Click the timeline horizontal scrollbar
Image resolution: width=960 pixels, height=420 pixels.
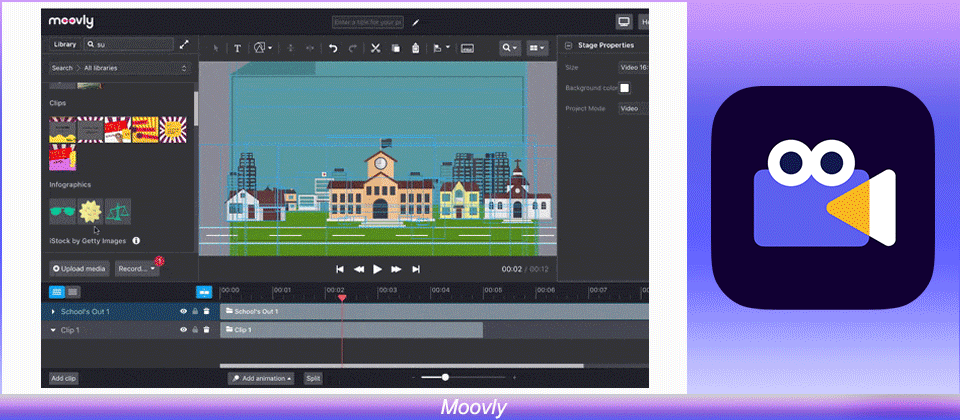click(402, 366)
